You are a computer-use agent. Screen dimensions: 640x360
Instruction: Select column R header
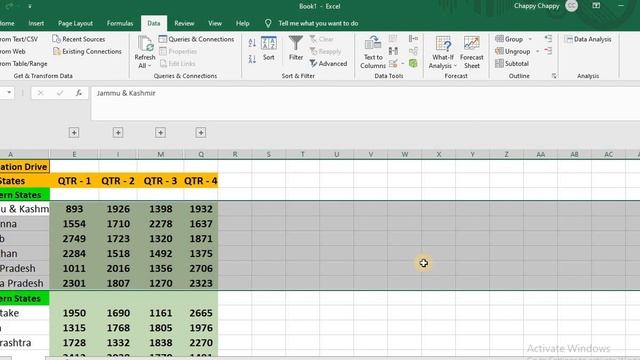pyautogui.click(x=235, y=154)
